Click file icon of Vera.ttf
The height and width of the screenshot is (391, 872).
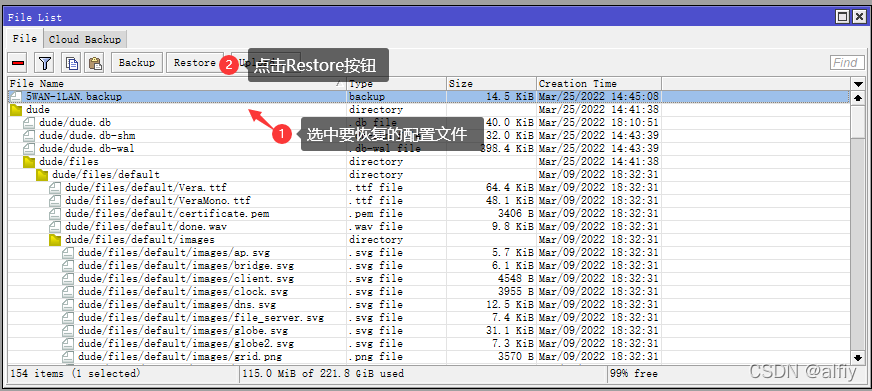tap(54, 188)
